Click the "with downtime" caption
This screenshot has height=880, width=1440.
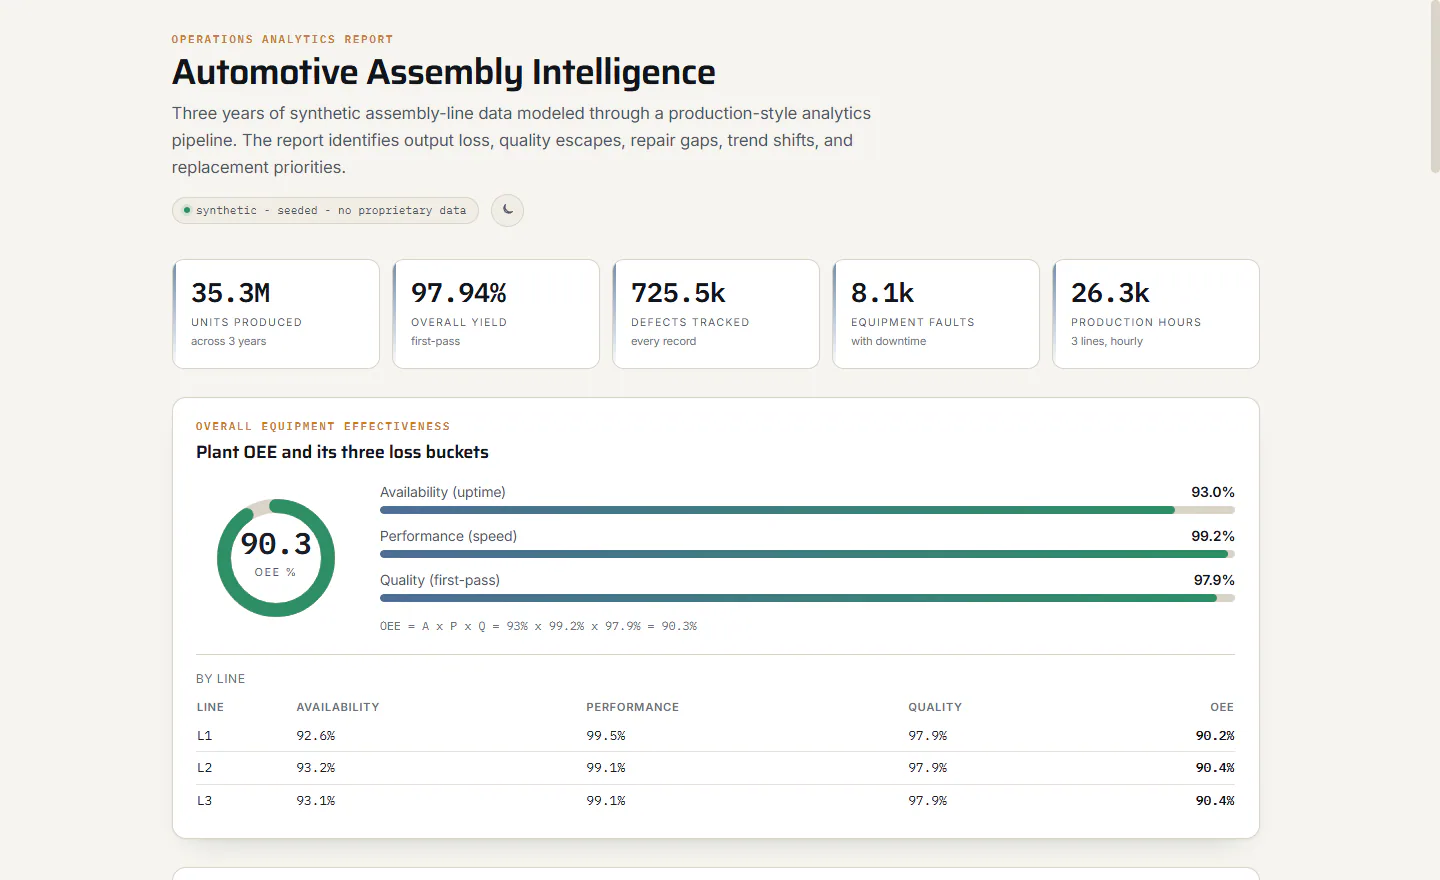(889, 341)
